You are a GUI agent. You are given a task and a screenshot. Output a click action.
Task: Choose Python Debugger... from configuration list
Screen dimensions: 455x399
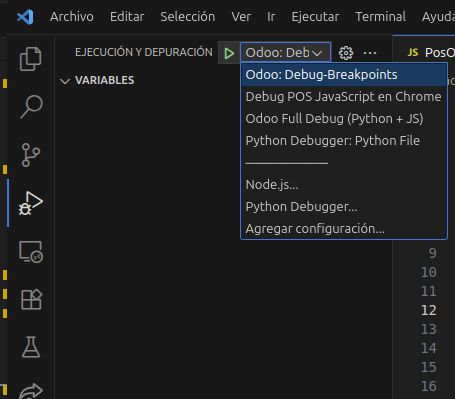pyautogui.click(x=344, y=207)
